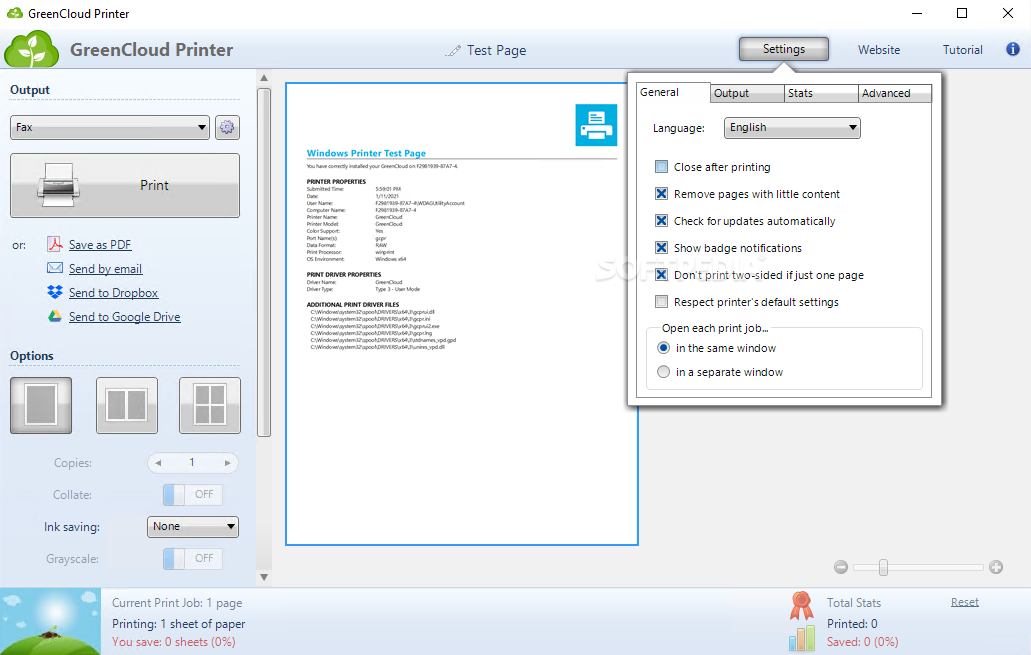Decrease copies with left arrow
This screenshot has height=655, width=1031.
(x=158, y=463)
